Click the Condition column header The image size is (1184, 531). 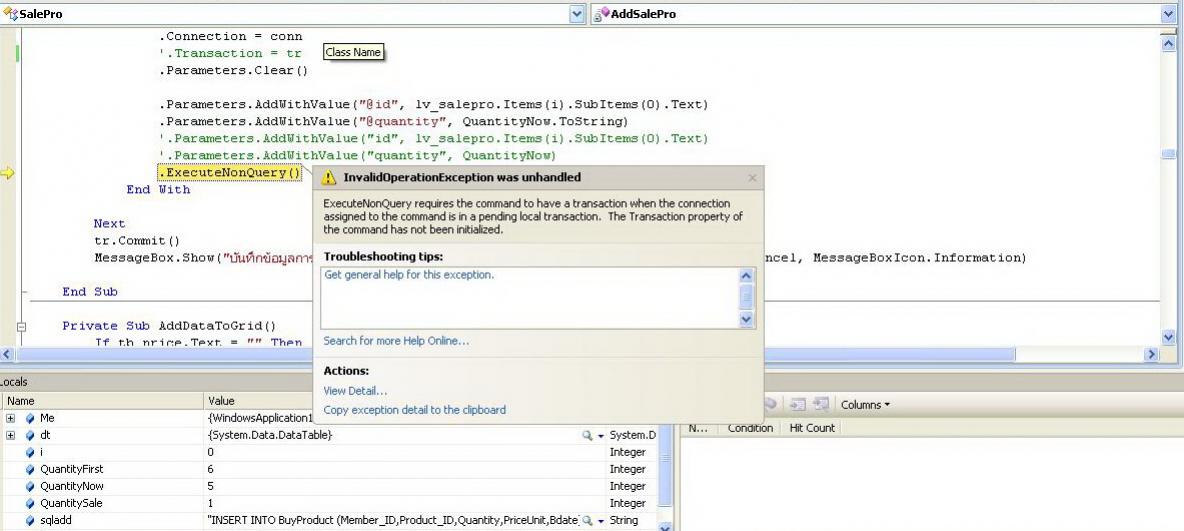click(x=750, y=428)
